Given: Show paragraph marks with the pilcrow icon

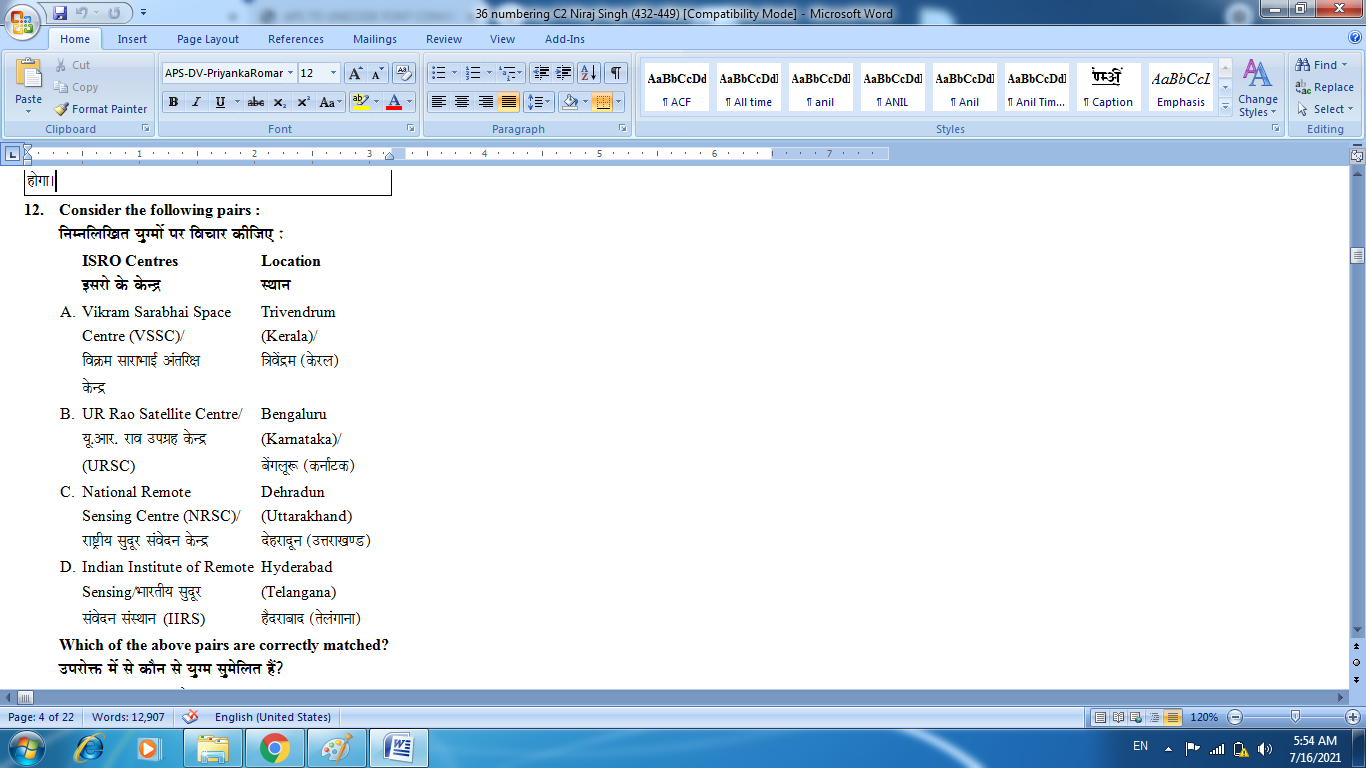Looking at the screenshot, I should tap(616, 73).
